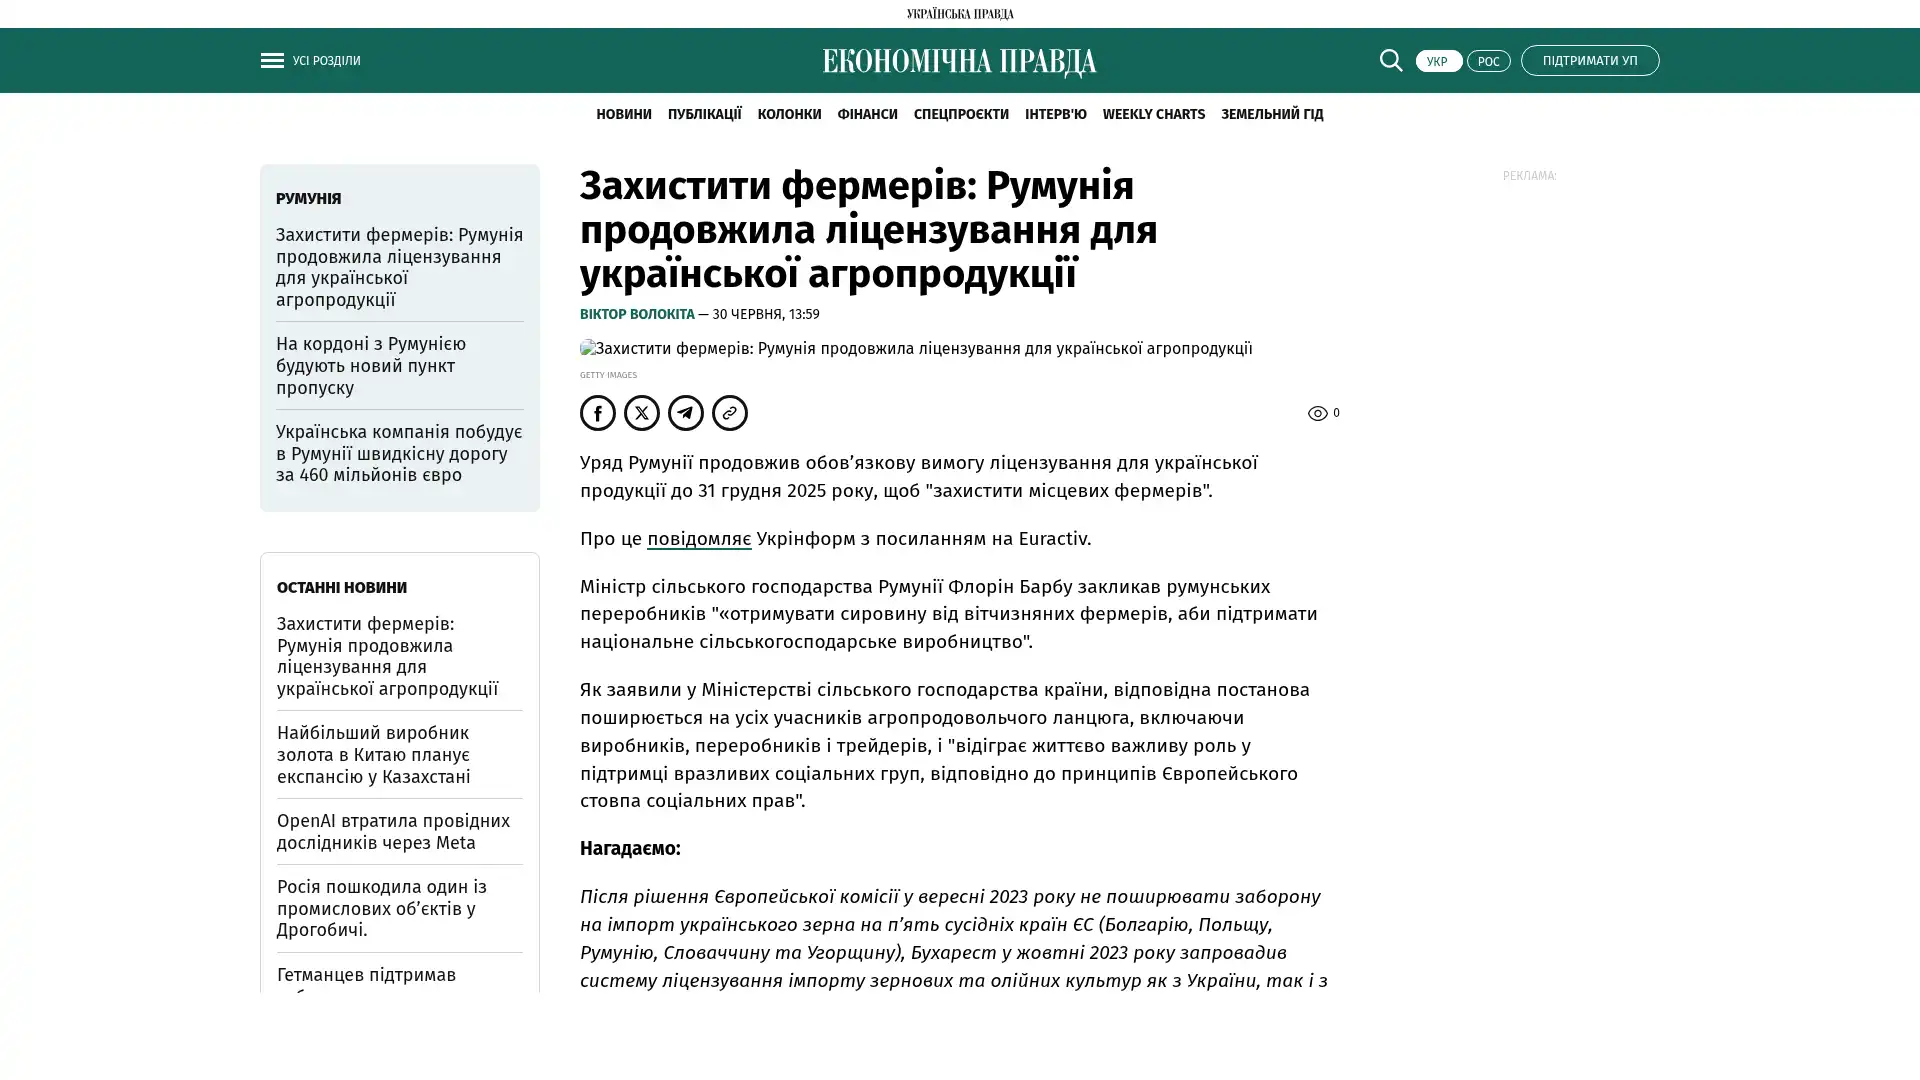Open the OpenAI researchers Meta news item

coord(393,831)
